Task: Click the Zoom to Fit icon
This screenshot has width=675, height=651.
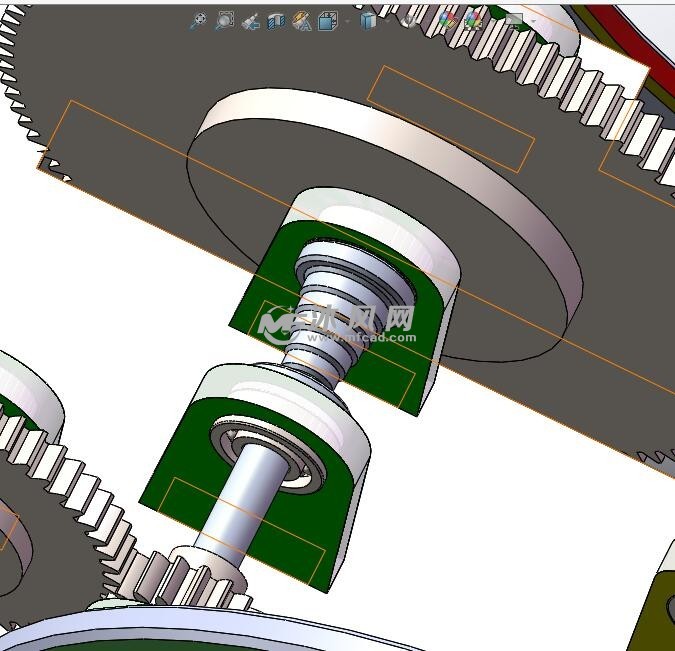Action: [198, 21]
